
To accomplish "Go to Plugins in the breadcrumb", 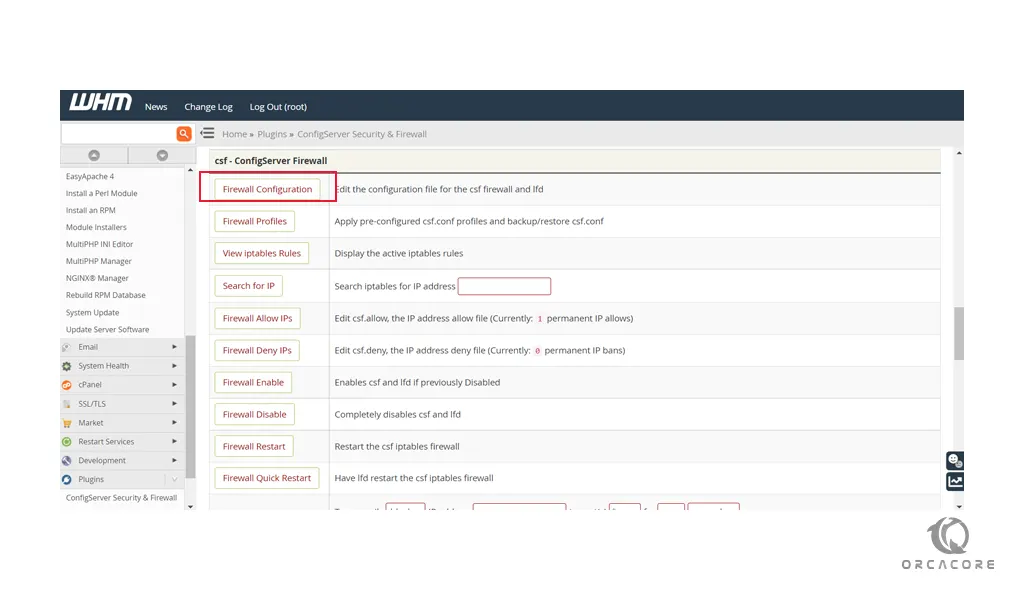I will [272, 134].
